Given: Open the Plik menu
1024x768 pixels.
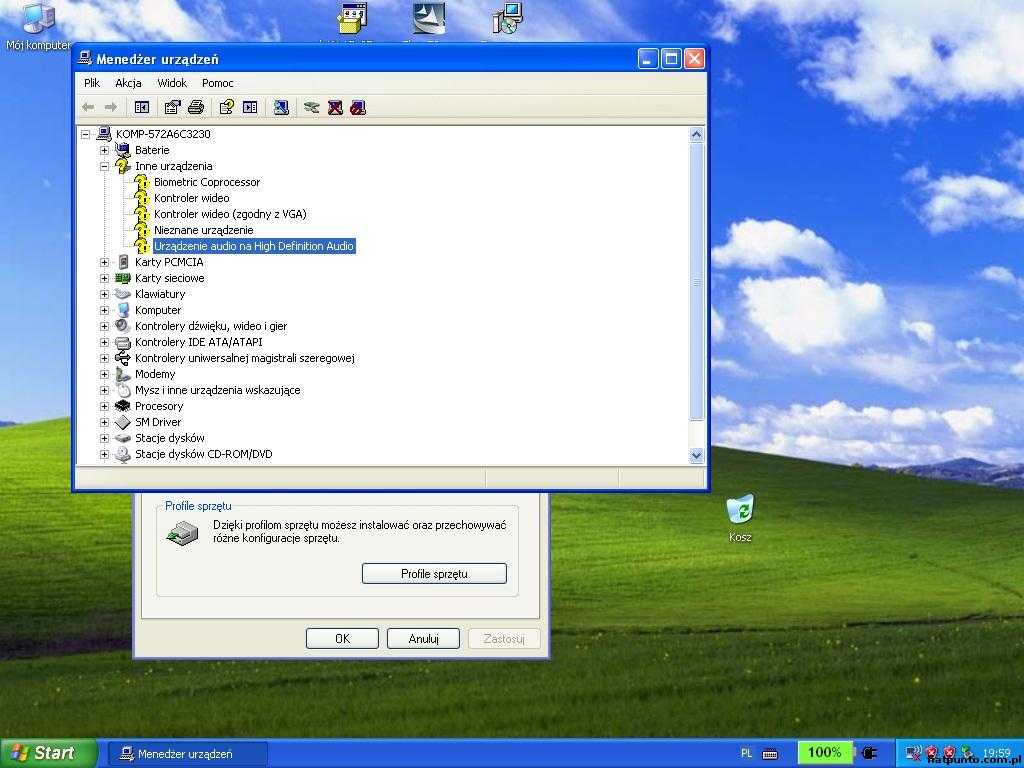Looking at the screenshot, I should [92, 83].
